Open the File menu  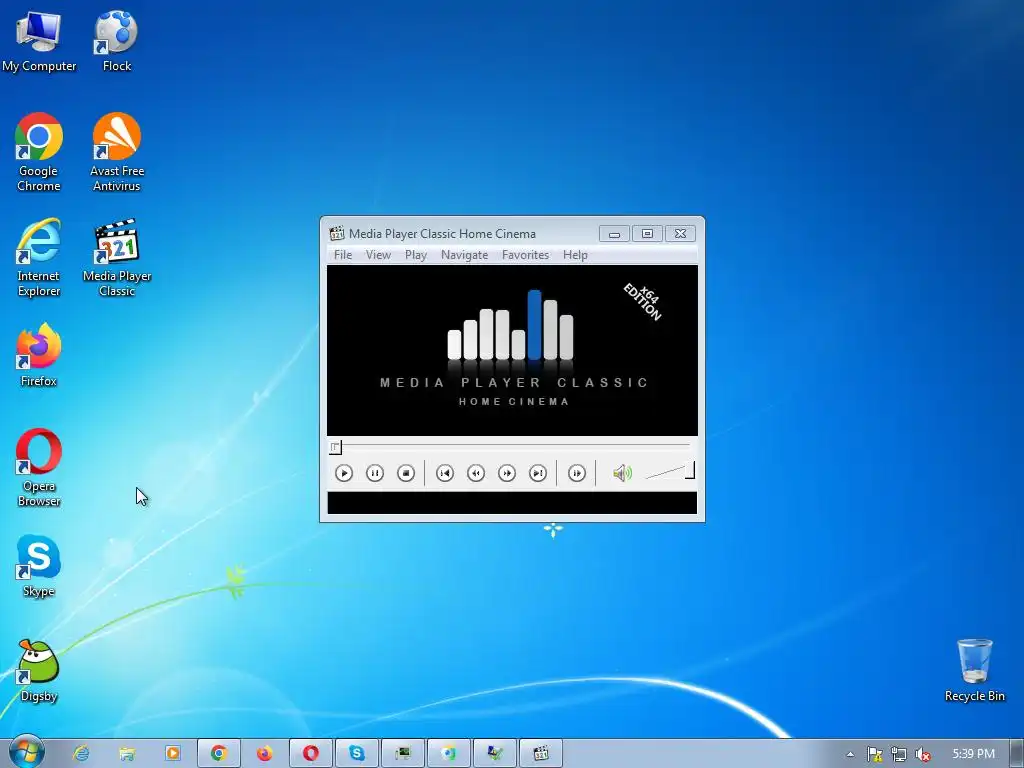click(343, 255)
